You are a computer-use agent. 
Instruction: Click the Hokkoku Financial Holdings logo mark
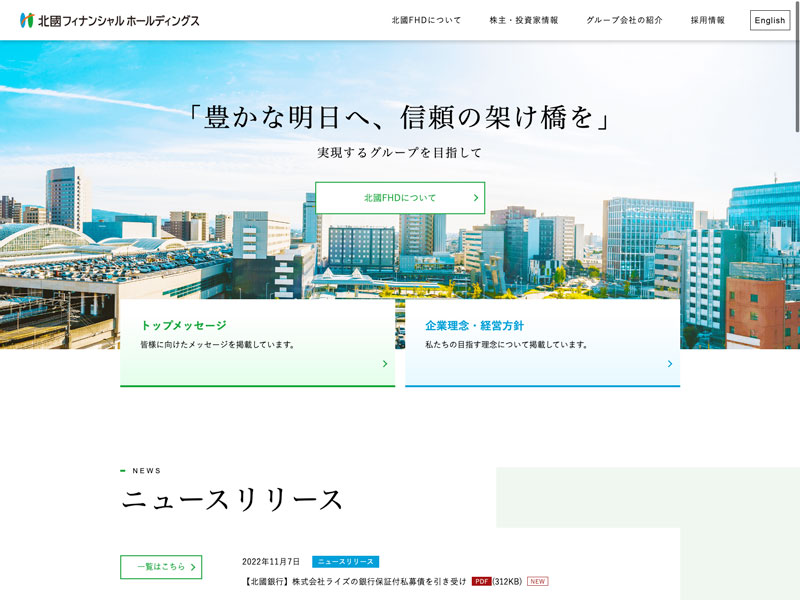tap(27, 20)
